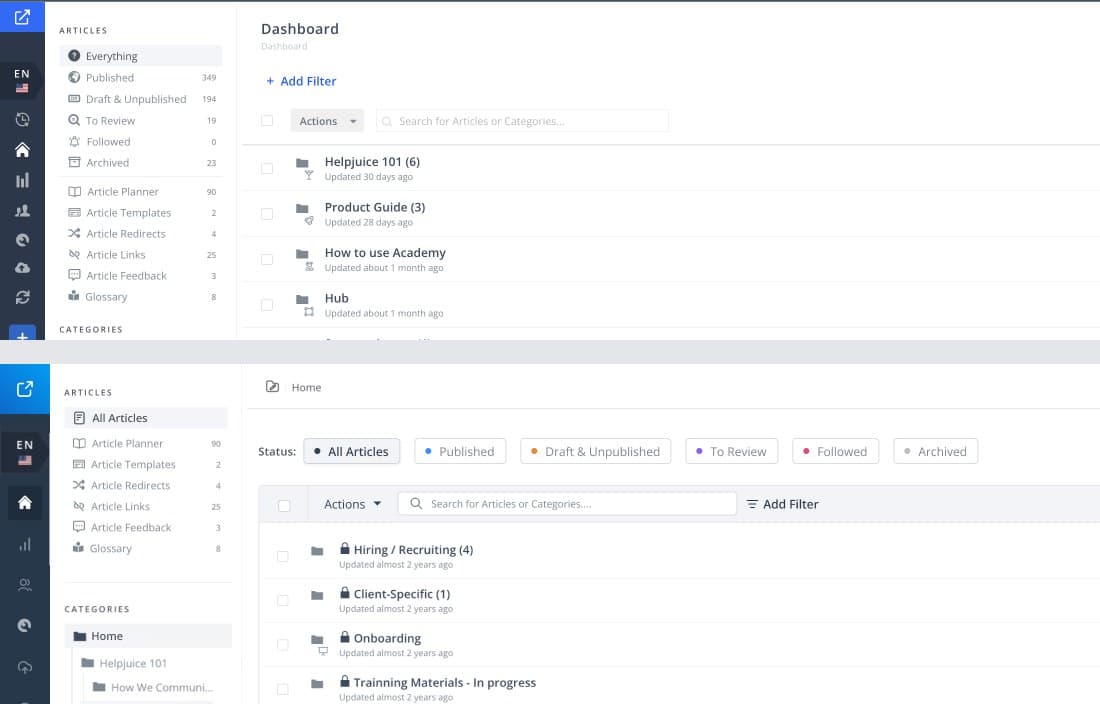Select the Published status pill

tap(460, 452)
